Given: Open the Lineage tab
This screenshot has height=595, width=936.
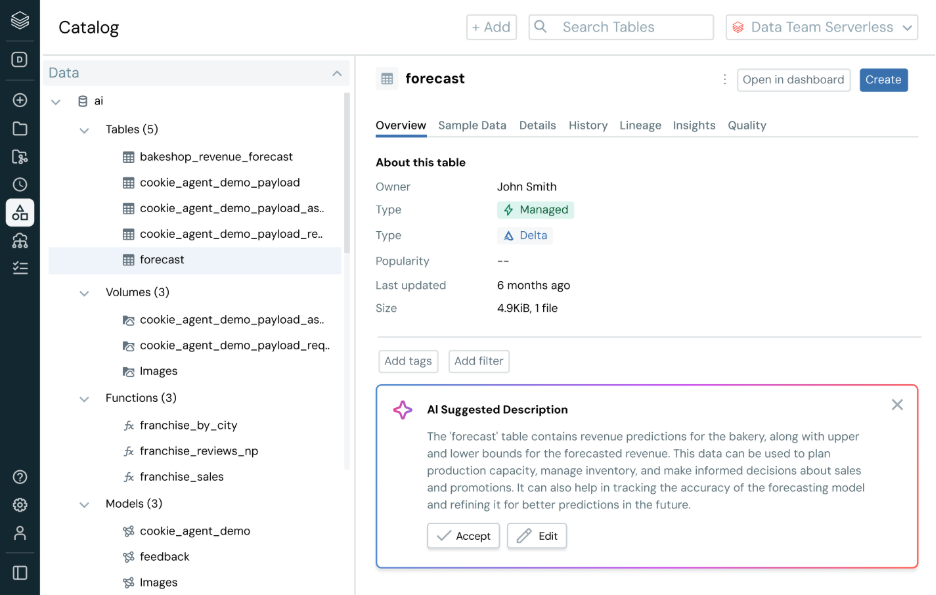Looking at the screenshot, I should pos(640,125).
